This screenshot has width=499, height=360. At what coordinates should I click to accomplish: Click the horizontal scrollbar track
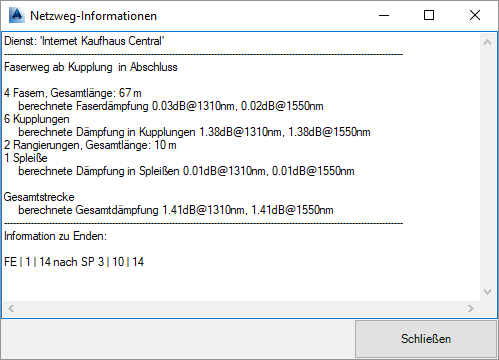[241, 308]
